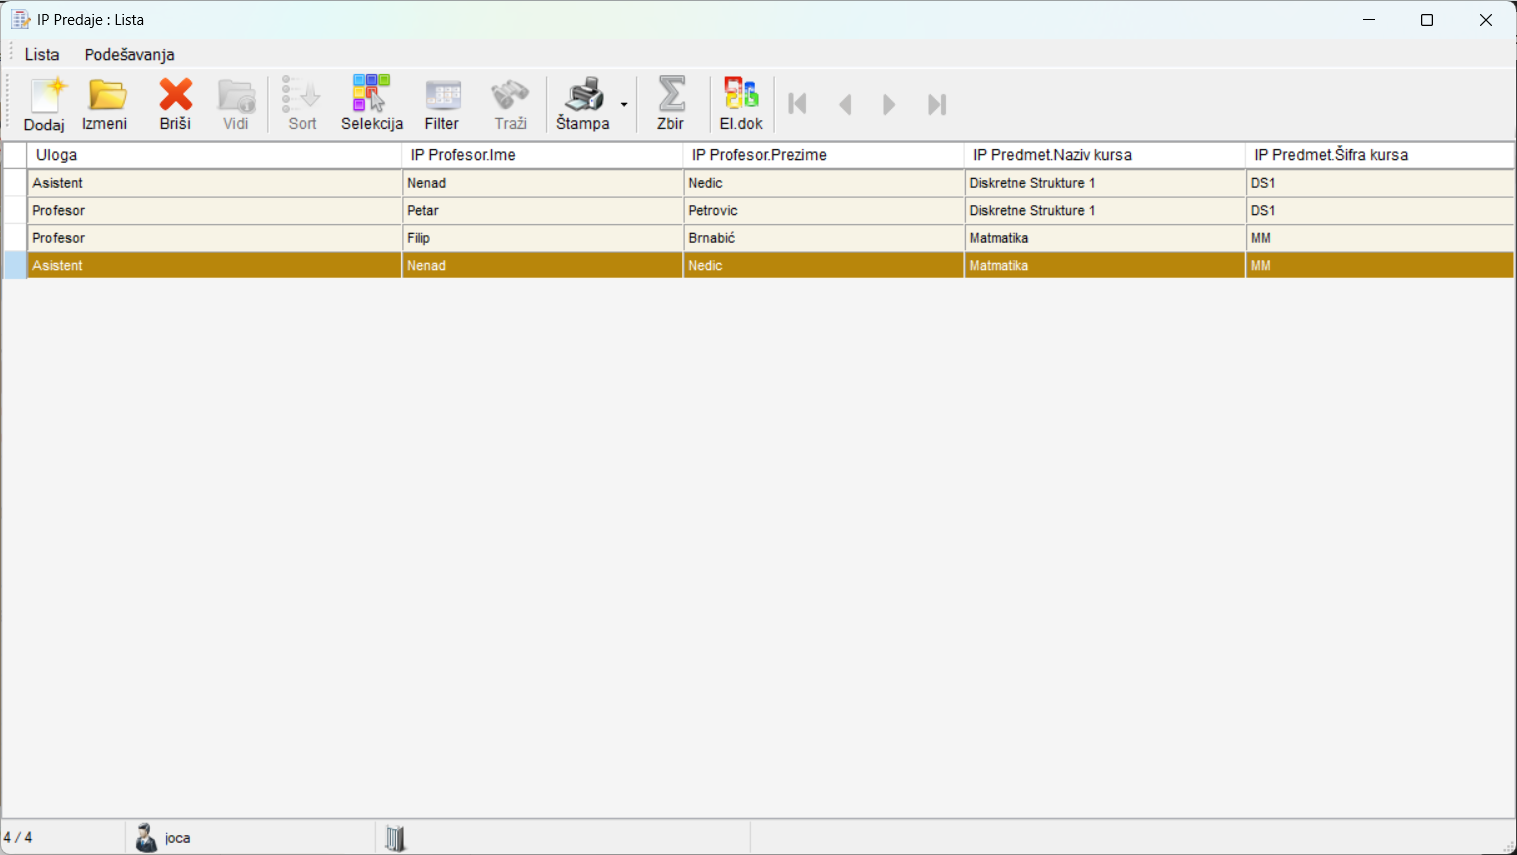Click the Štampa printer icon
The height and width of the screenshot is (855, 1517).
pyautogui.click(x=583, y=104)
